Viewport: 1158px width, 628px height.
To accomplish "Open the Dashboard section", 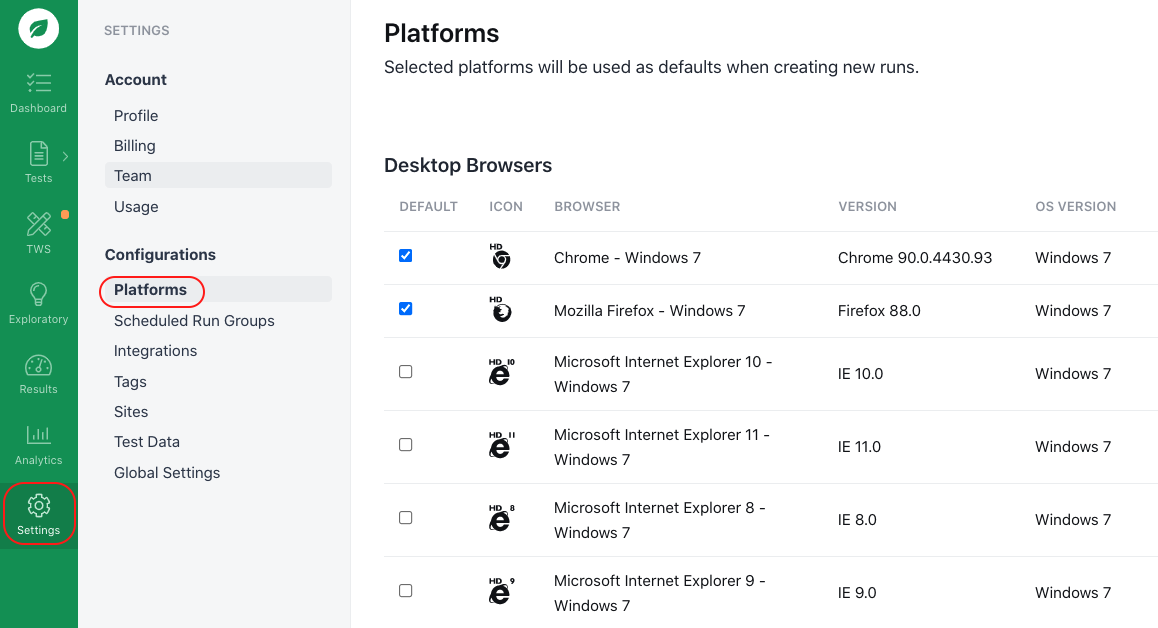I will click(x=38, y=92).
